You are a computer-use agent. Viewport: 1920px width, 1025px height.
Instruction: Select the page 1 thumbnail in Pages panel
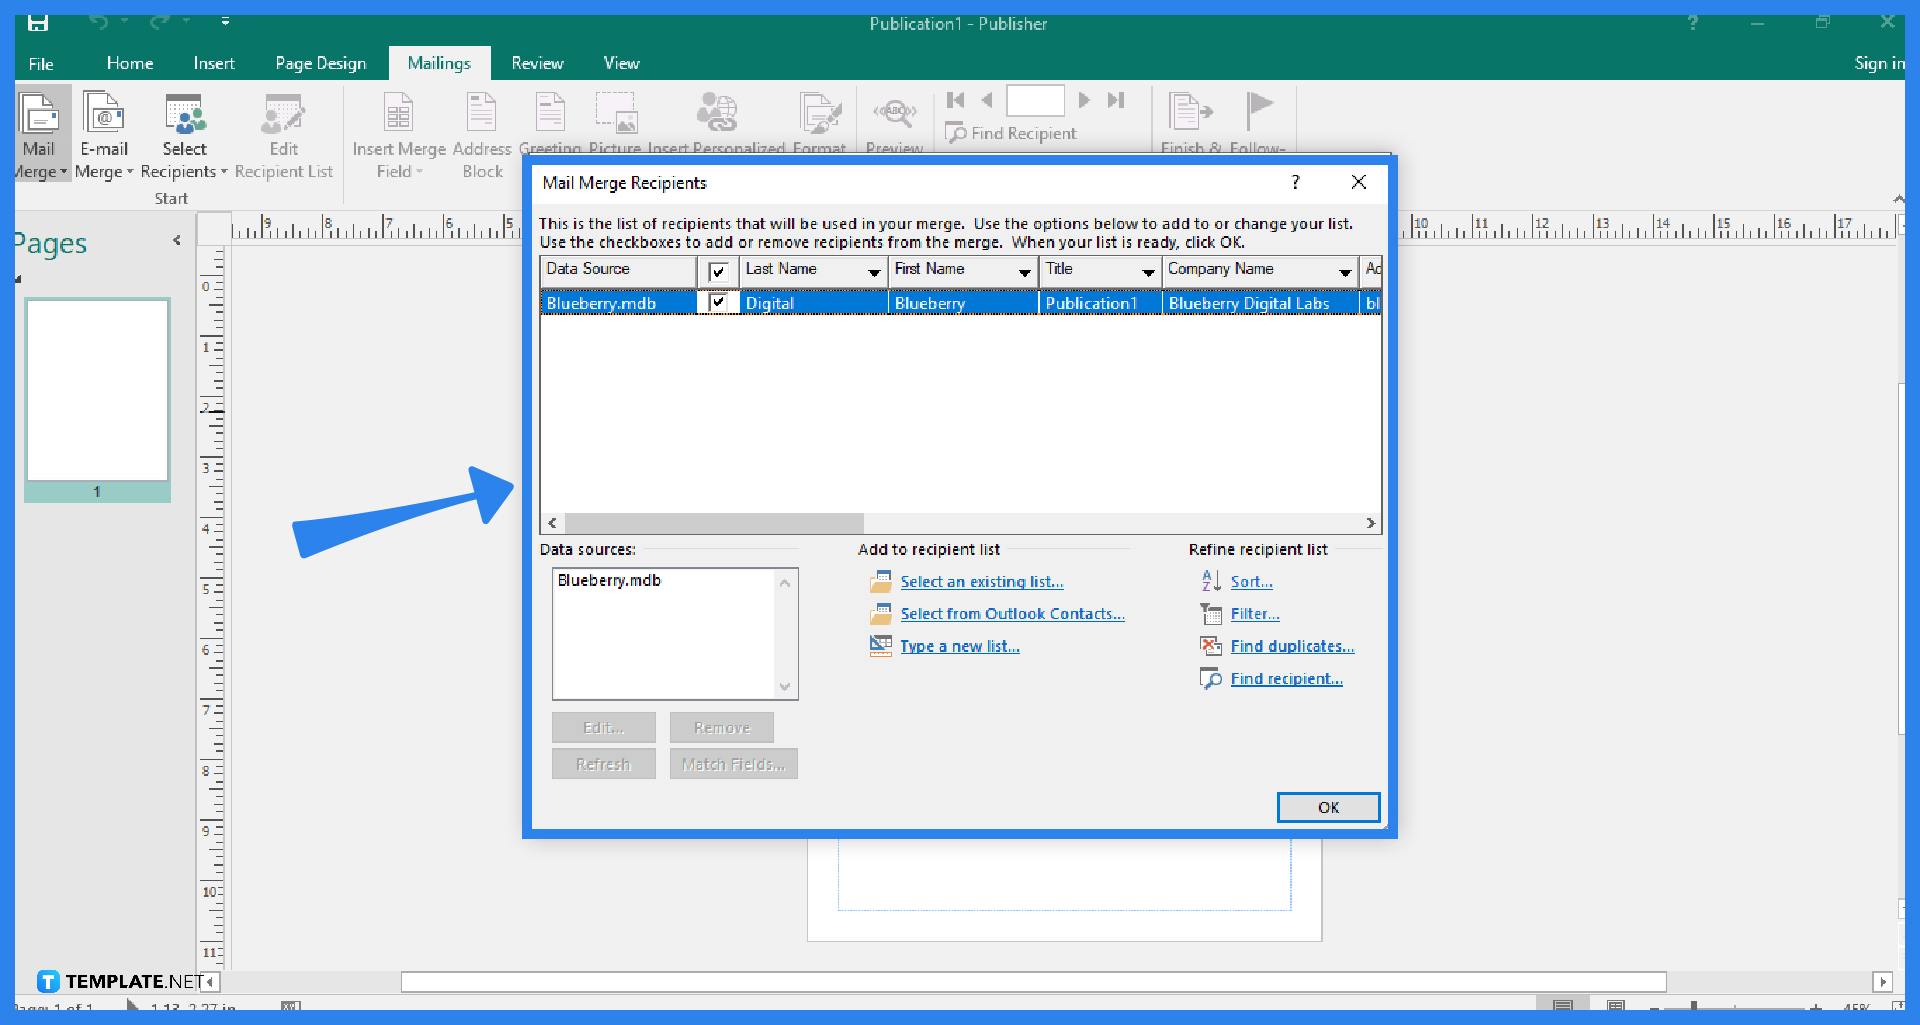[x=97, y=390]
